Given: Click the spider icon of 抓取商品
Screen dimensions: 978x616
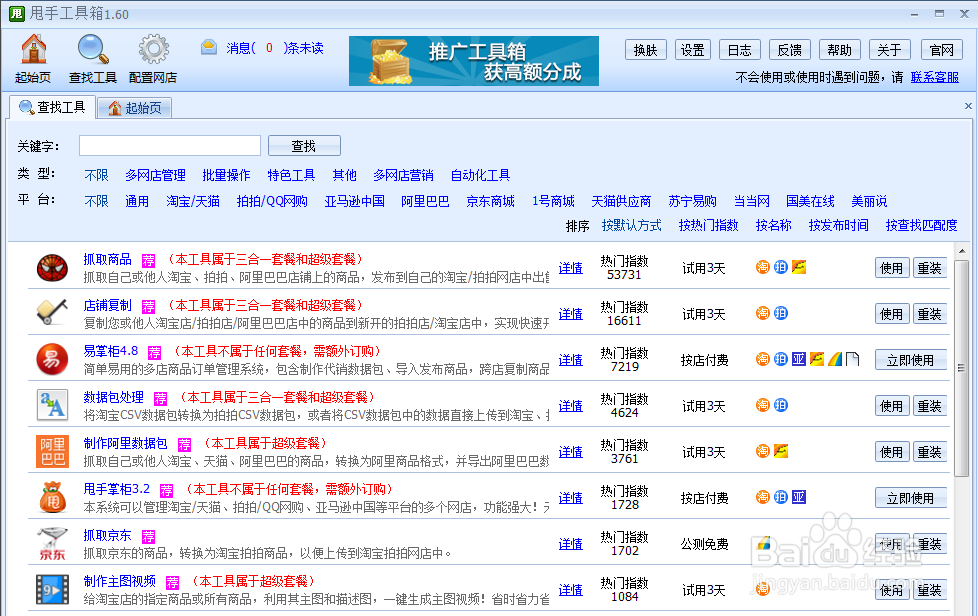Looking at the screenshot, I should click(52, 267).
